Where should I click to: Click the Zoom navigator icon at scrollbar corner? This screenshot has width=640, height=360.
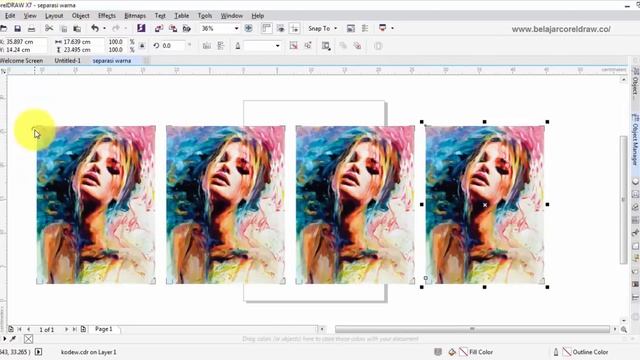[x=624, y=329]
